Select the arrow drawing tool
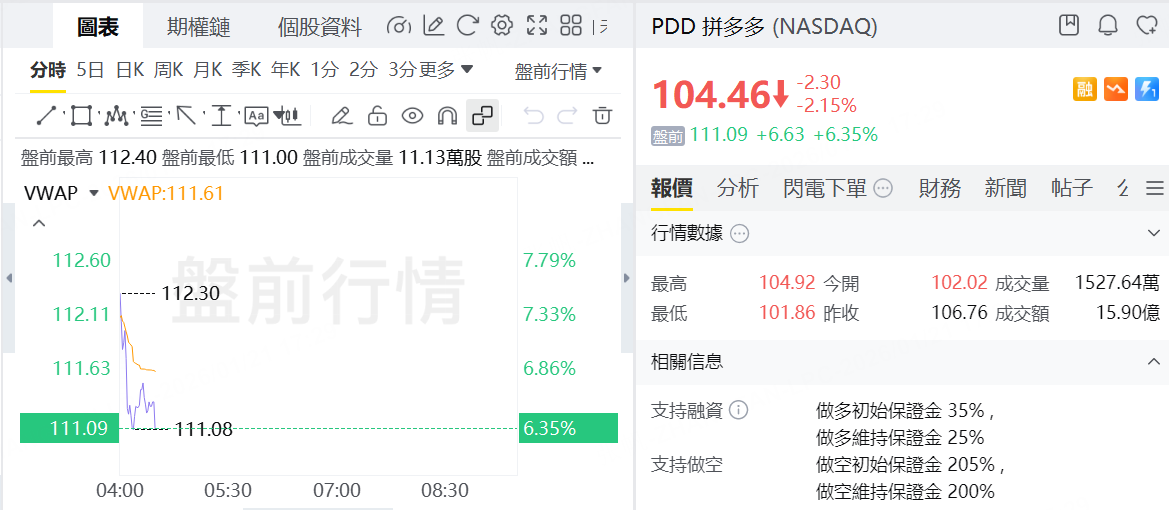The image size is (1169, 510). (x=186, y=116)
